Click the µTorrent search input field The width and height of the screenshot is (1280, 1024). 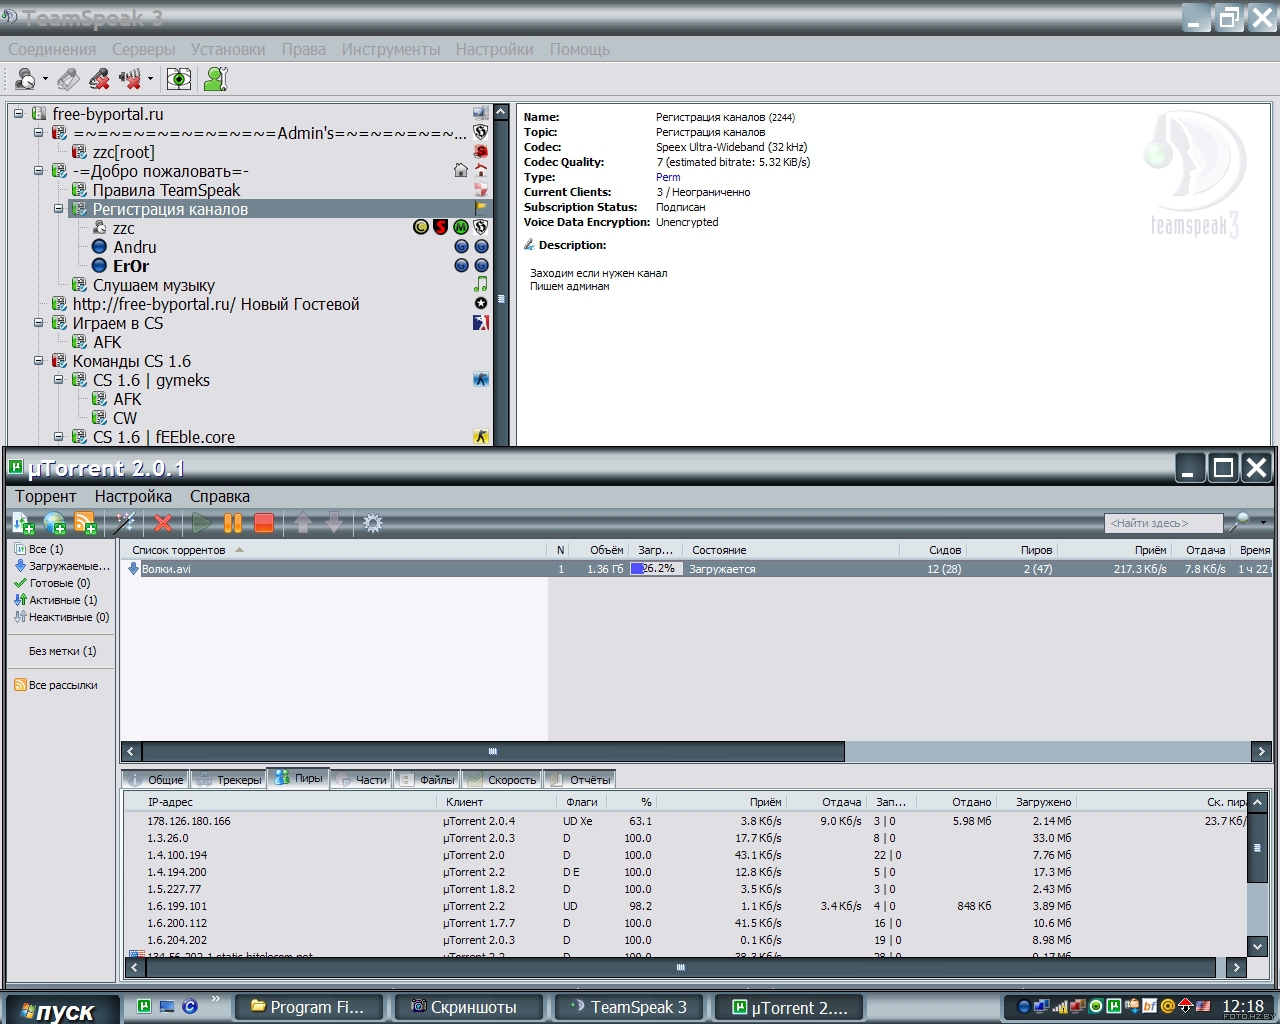click(x=1164, y=523)
